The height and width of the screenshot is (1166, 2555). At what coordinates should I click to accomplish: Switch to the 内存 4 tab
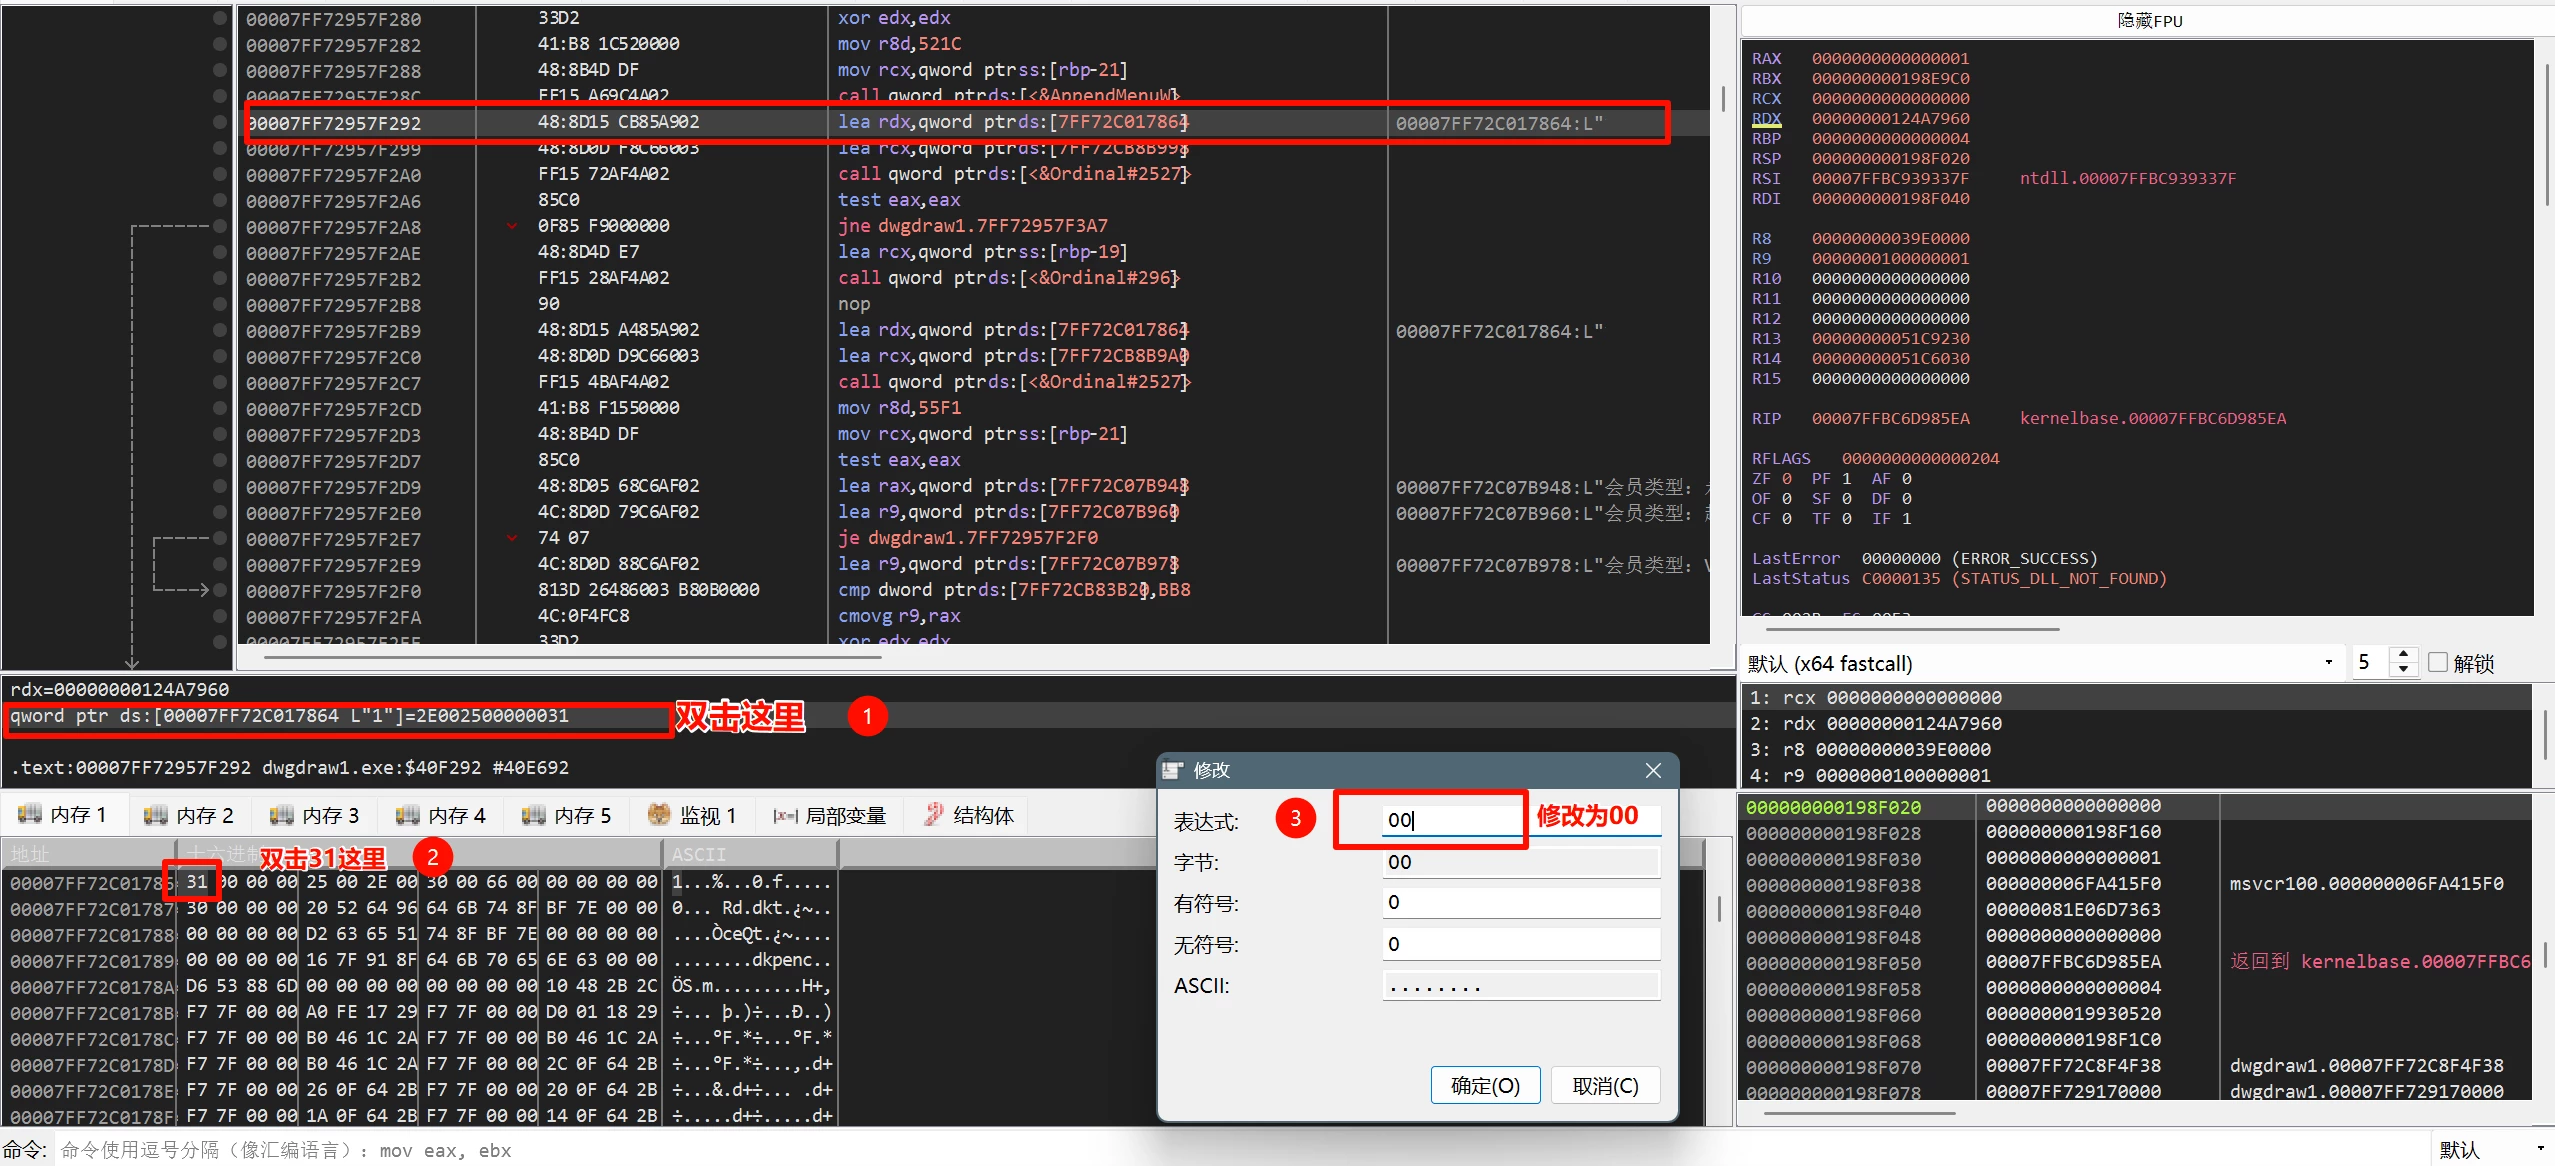pyautogui.click(x=440, y=814)
